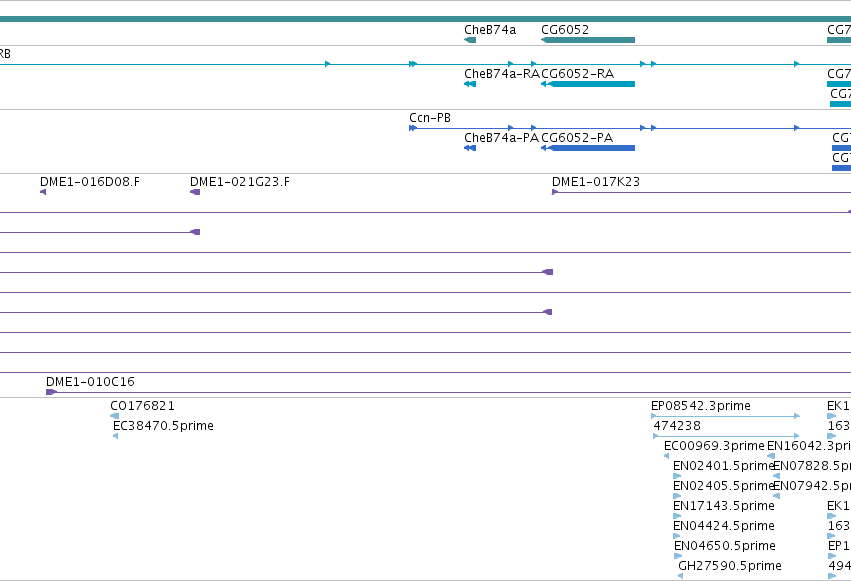Select the CO176821 EST arrow
The width and height of the screenshot is (851, 581).
[x=115, y=416]
